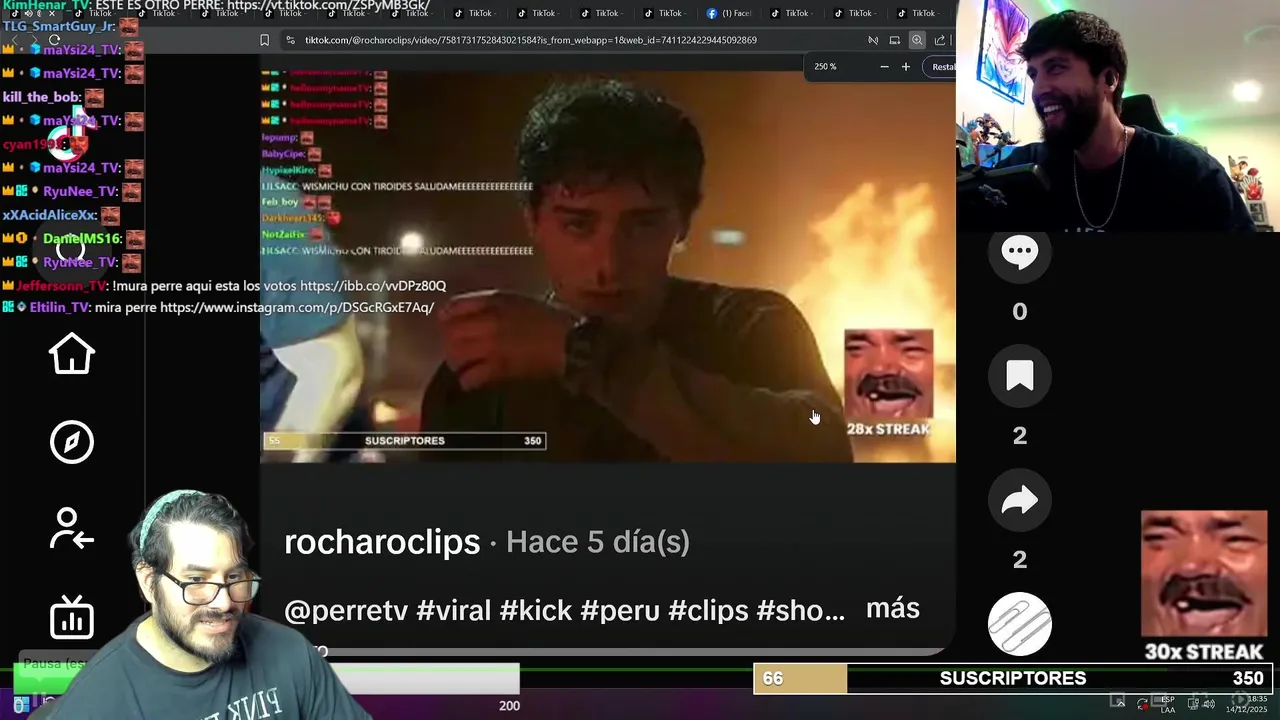Viewport: 1280px width, 720px height.
Task: Share the video with the arrow icon
Action: click(1019, 500)
